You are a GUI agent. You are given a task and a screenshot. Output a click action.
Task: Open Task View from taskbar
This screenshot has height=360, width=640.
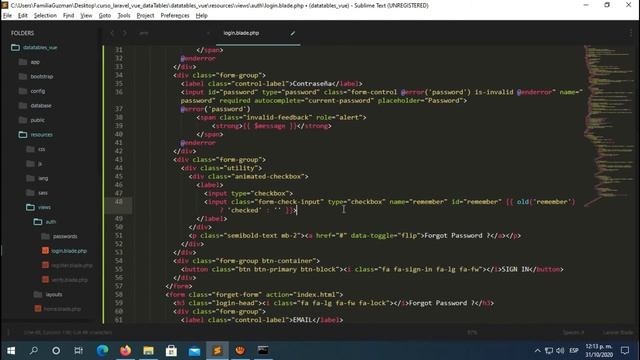click(79, 350)
